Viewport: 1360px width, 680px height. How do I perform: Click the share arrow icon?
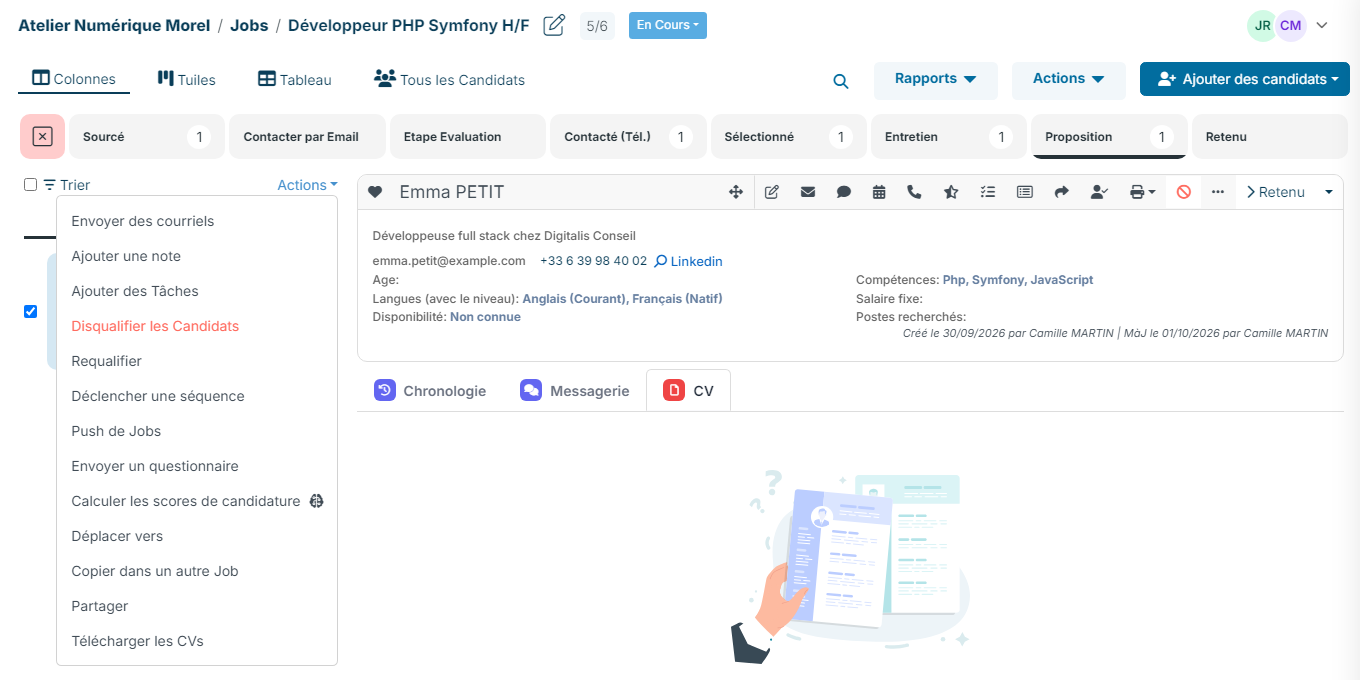(x=1062, y=192)
